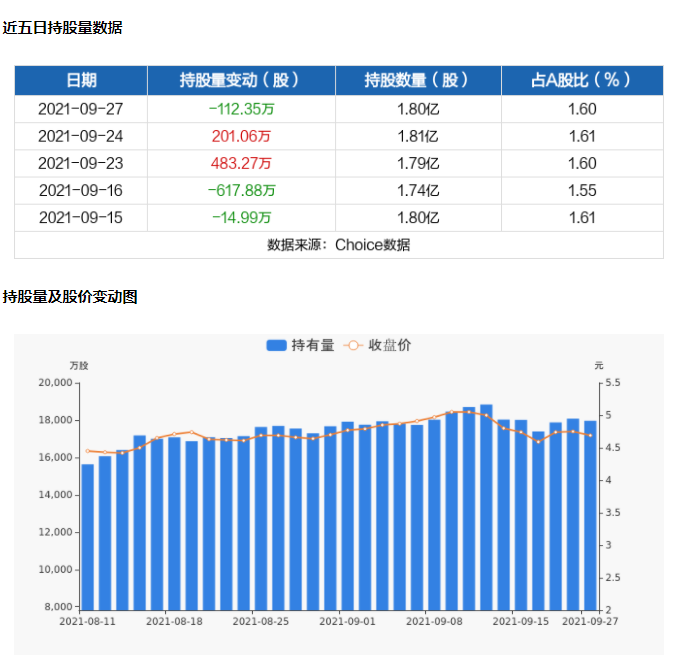Click the 数据来源：Choice数据 footer text
674x655 pixels.
[339, 245]
